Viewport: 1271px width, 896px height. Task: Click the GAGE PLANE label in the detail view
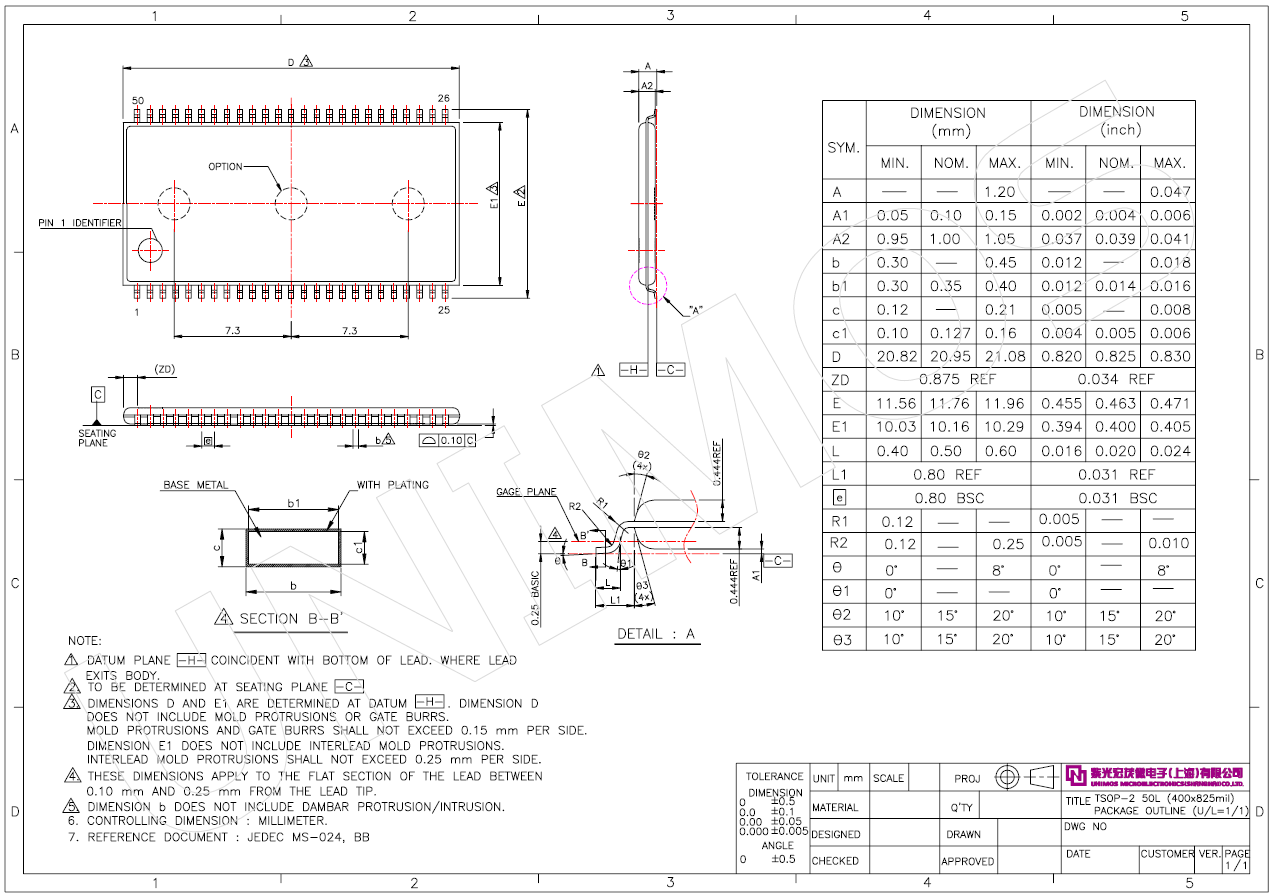525,492
